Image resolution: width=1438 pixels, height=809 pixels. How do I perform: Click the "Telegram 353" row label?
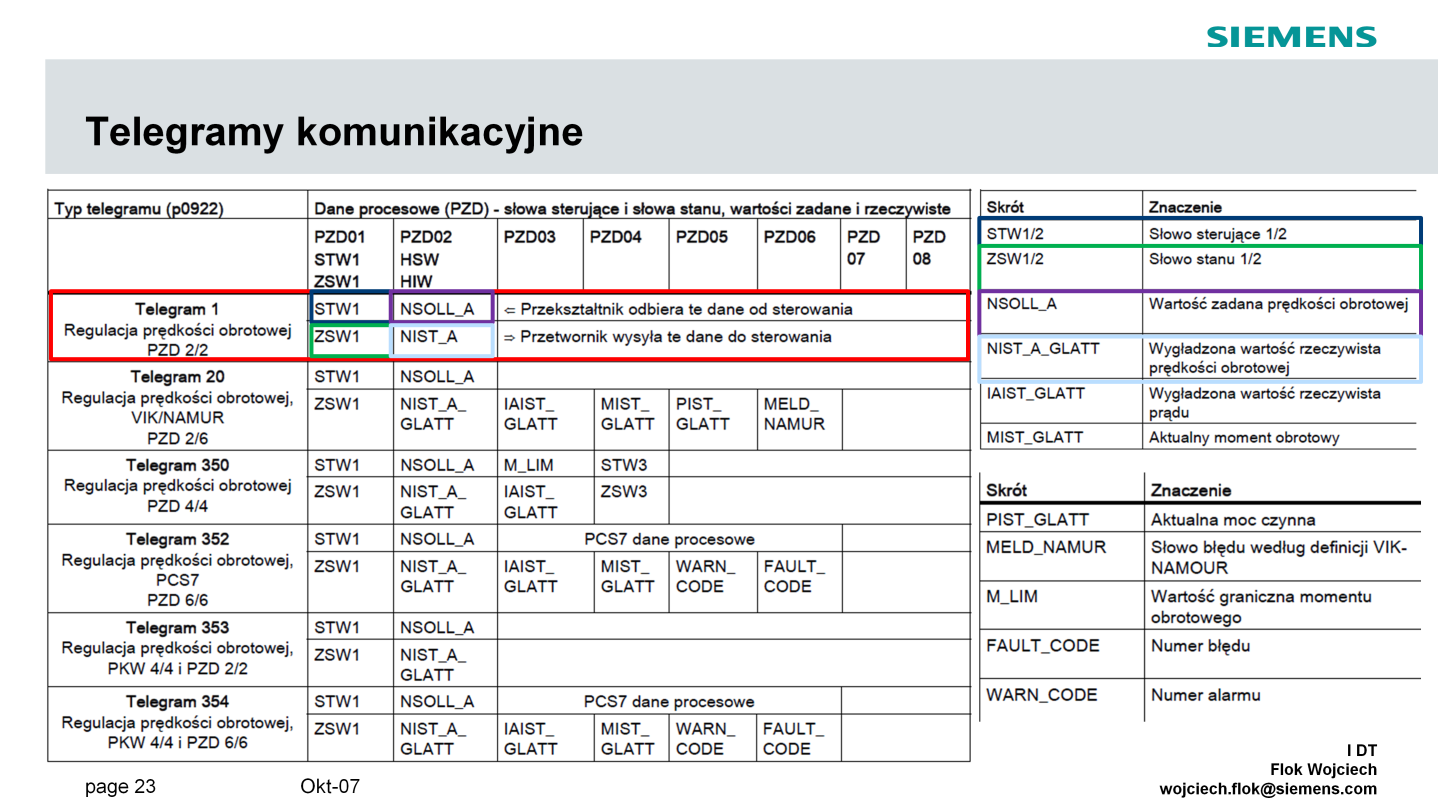coord(177,628)
